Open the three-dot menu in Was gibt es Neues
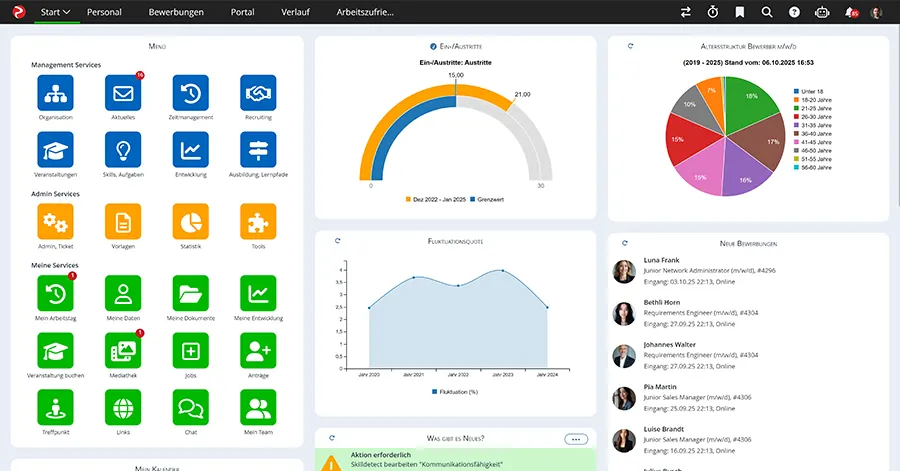Image resolution: width=900 pixels, height=471 pixels. tap(575, 439)
